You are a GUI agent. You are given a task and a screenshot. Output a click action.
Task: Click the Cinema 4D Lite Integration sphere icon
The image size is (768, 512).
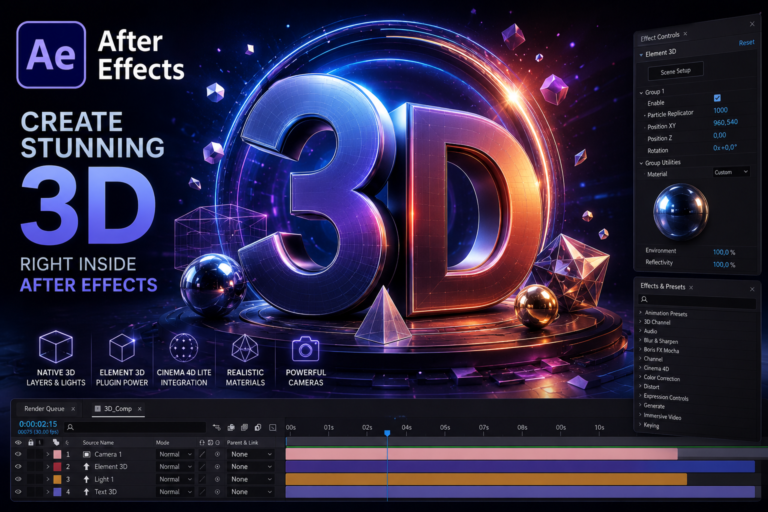[184, 347]
